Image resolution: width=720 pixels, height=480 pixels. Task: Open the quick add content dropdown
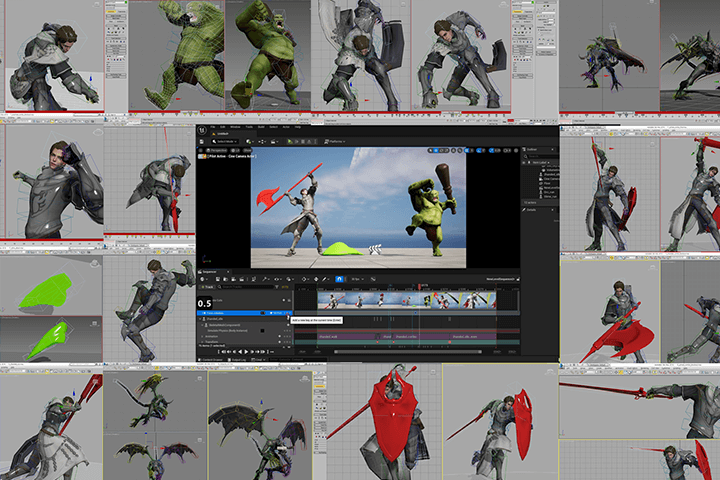pyautogui.click(x=250, y=141)
